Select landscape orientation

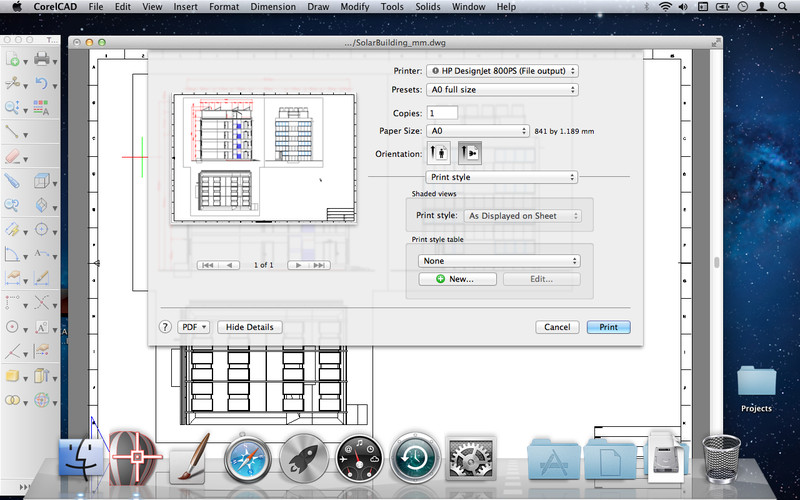click(470, 153)
